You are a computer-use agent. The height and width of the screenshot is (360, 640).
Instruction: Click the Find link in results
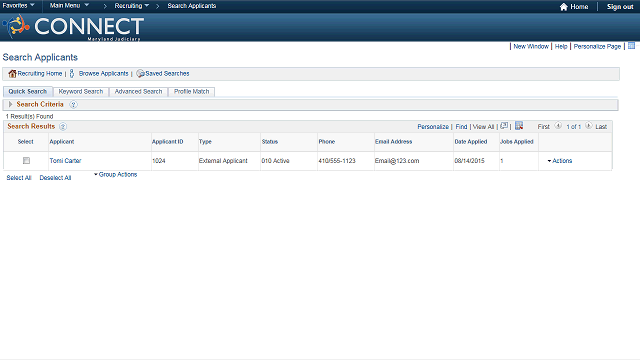click(461, 127)
